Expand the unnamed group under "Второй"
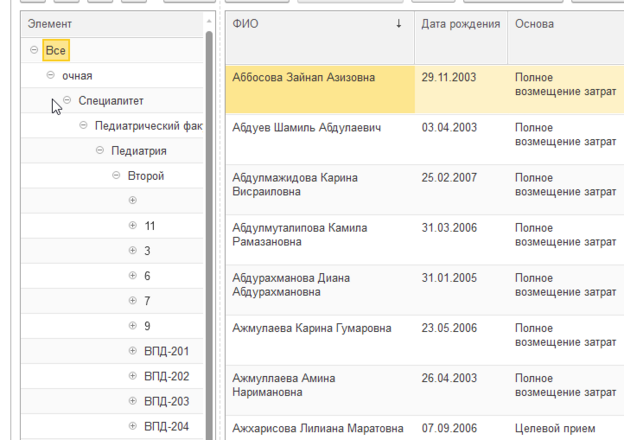The image size is (624, 440). (x=132, y=201)
